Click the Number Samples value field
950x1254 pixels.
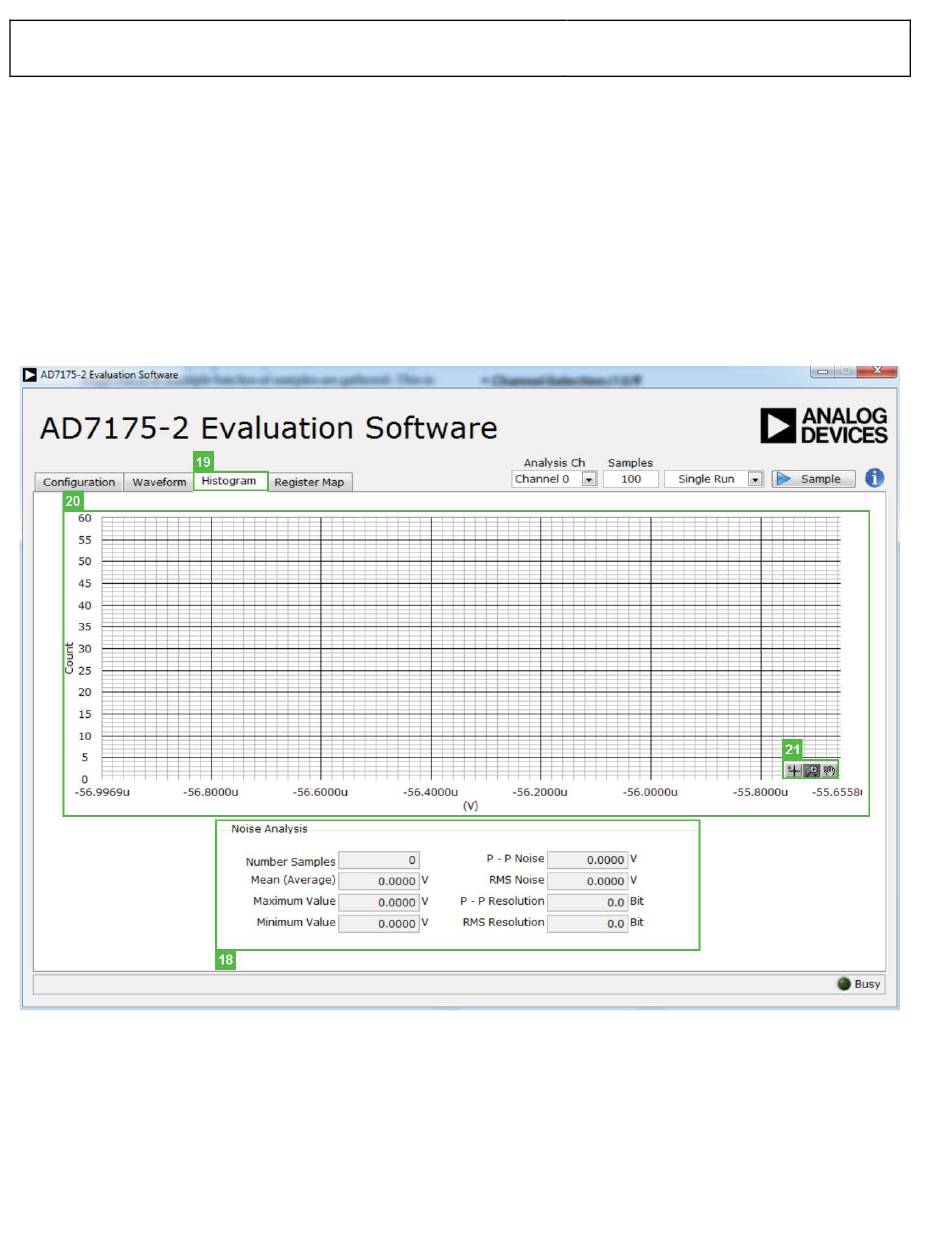click(379, 860)
